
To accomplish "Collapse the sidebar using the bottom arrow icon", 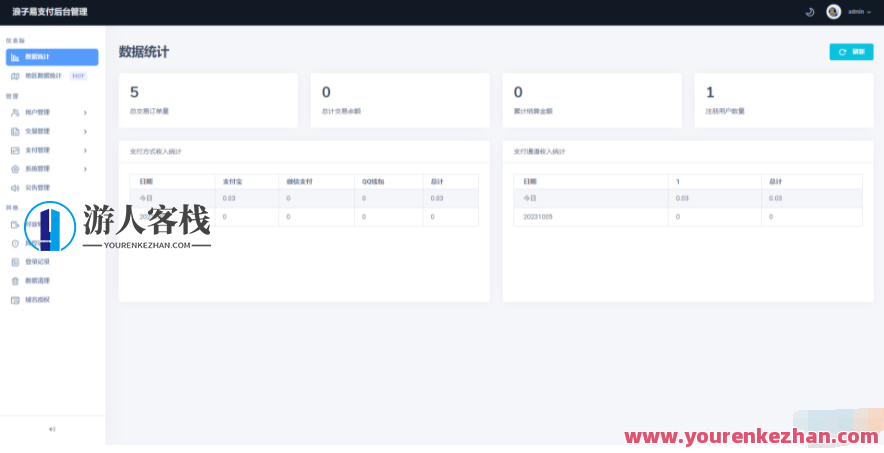I will [x=52, y=429].
